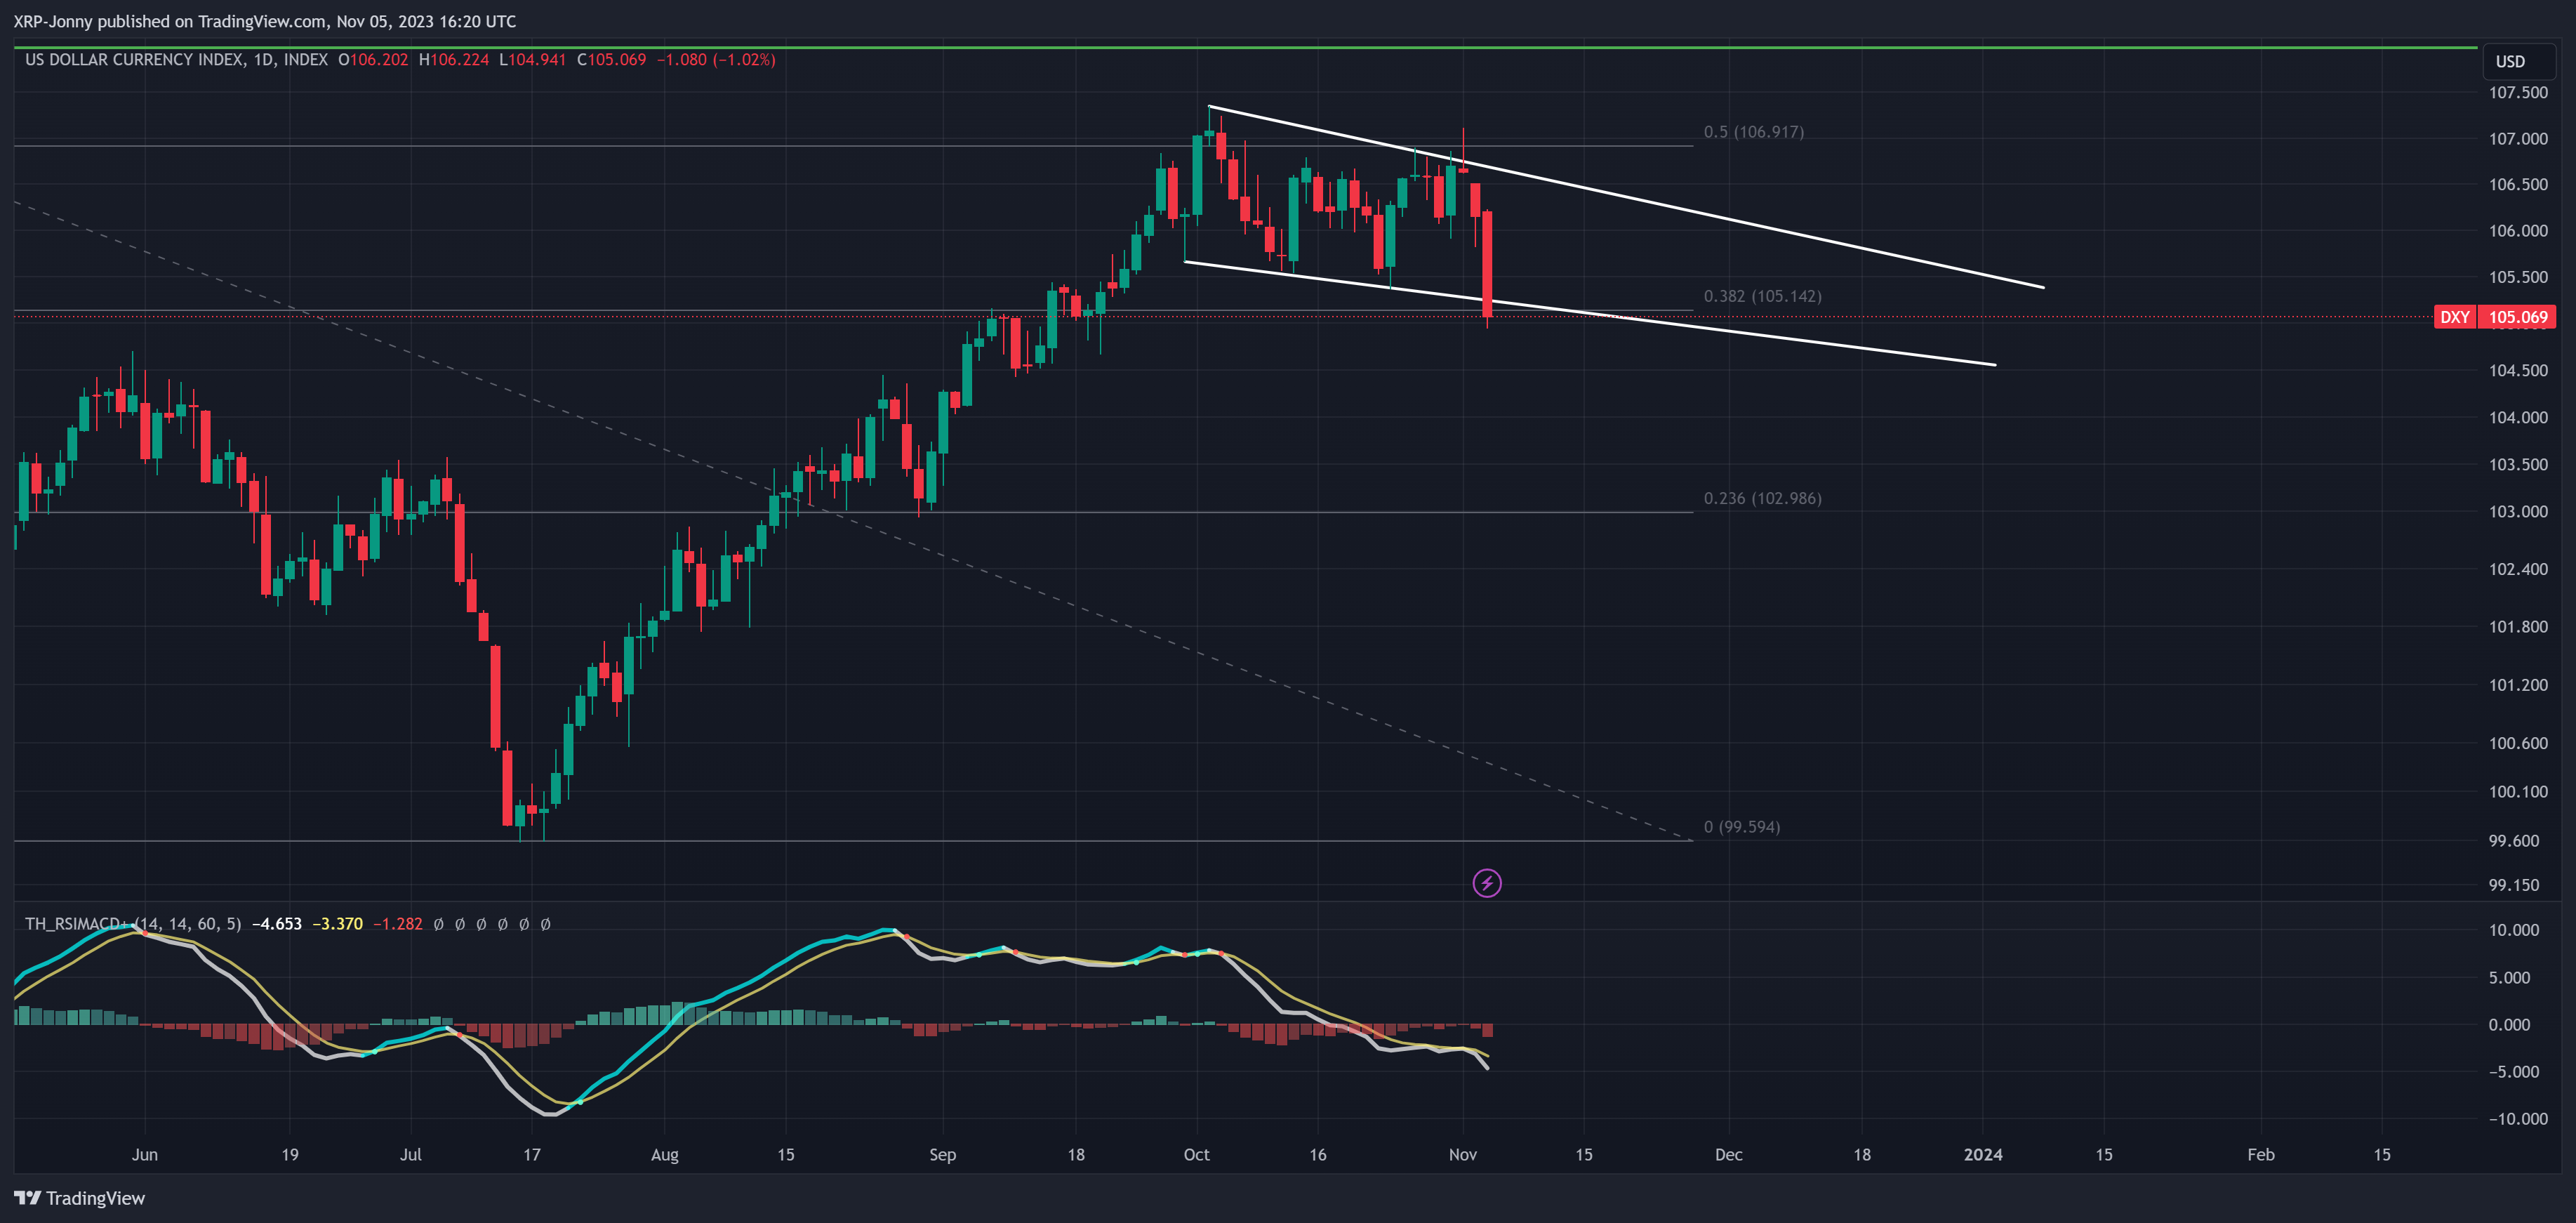Click the 0.5 (106.917) Fibonacci label
Image resolution: width=2576 pixels, height=1223 pixels.
(1754, 132)
